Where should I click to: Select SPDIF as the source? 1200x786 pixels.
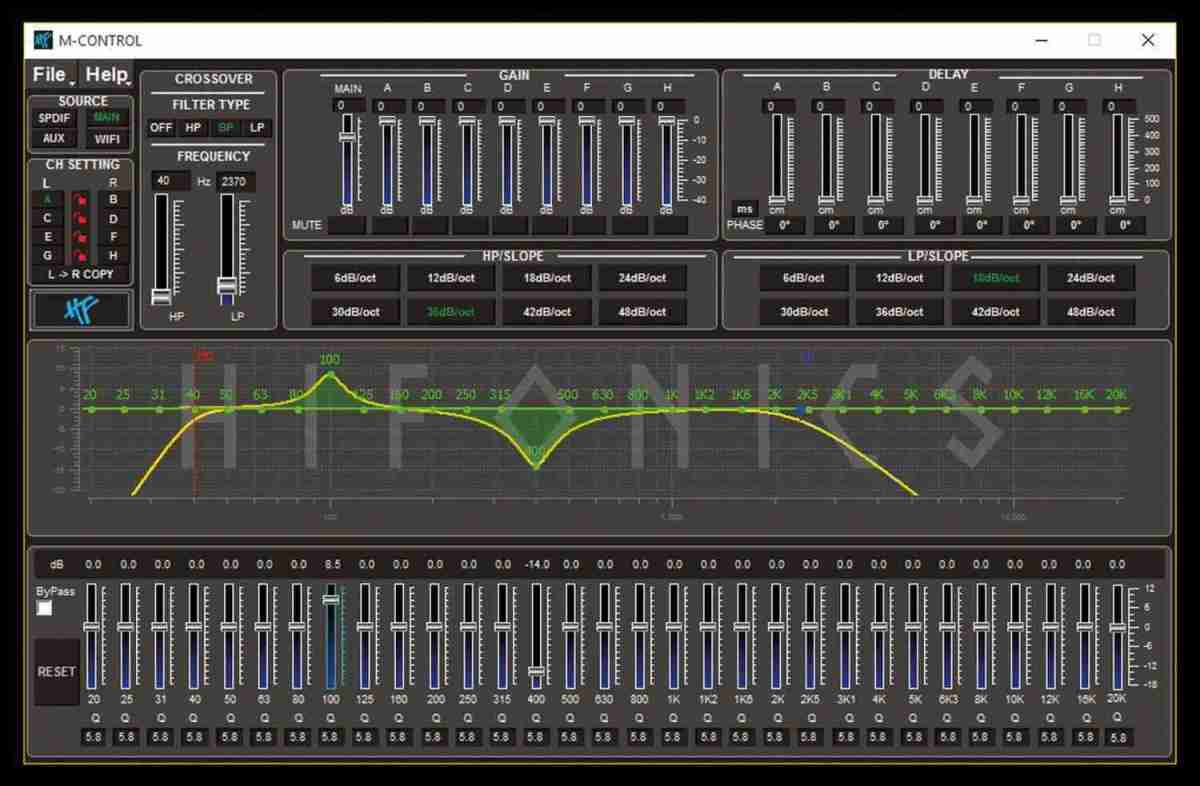click(x=55, y=118)
